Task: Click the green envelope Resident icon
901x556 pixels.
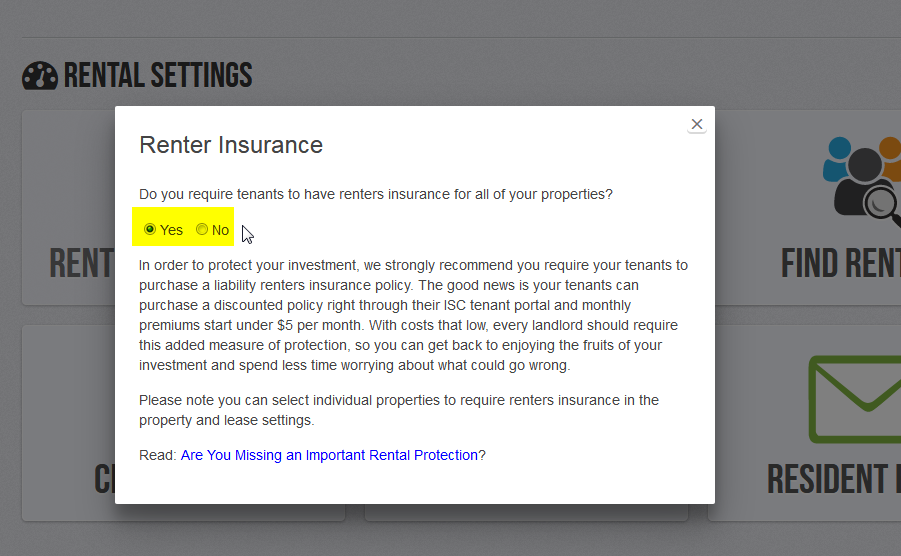Action: (x=855, y=399)
